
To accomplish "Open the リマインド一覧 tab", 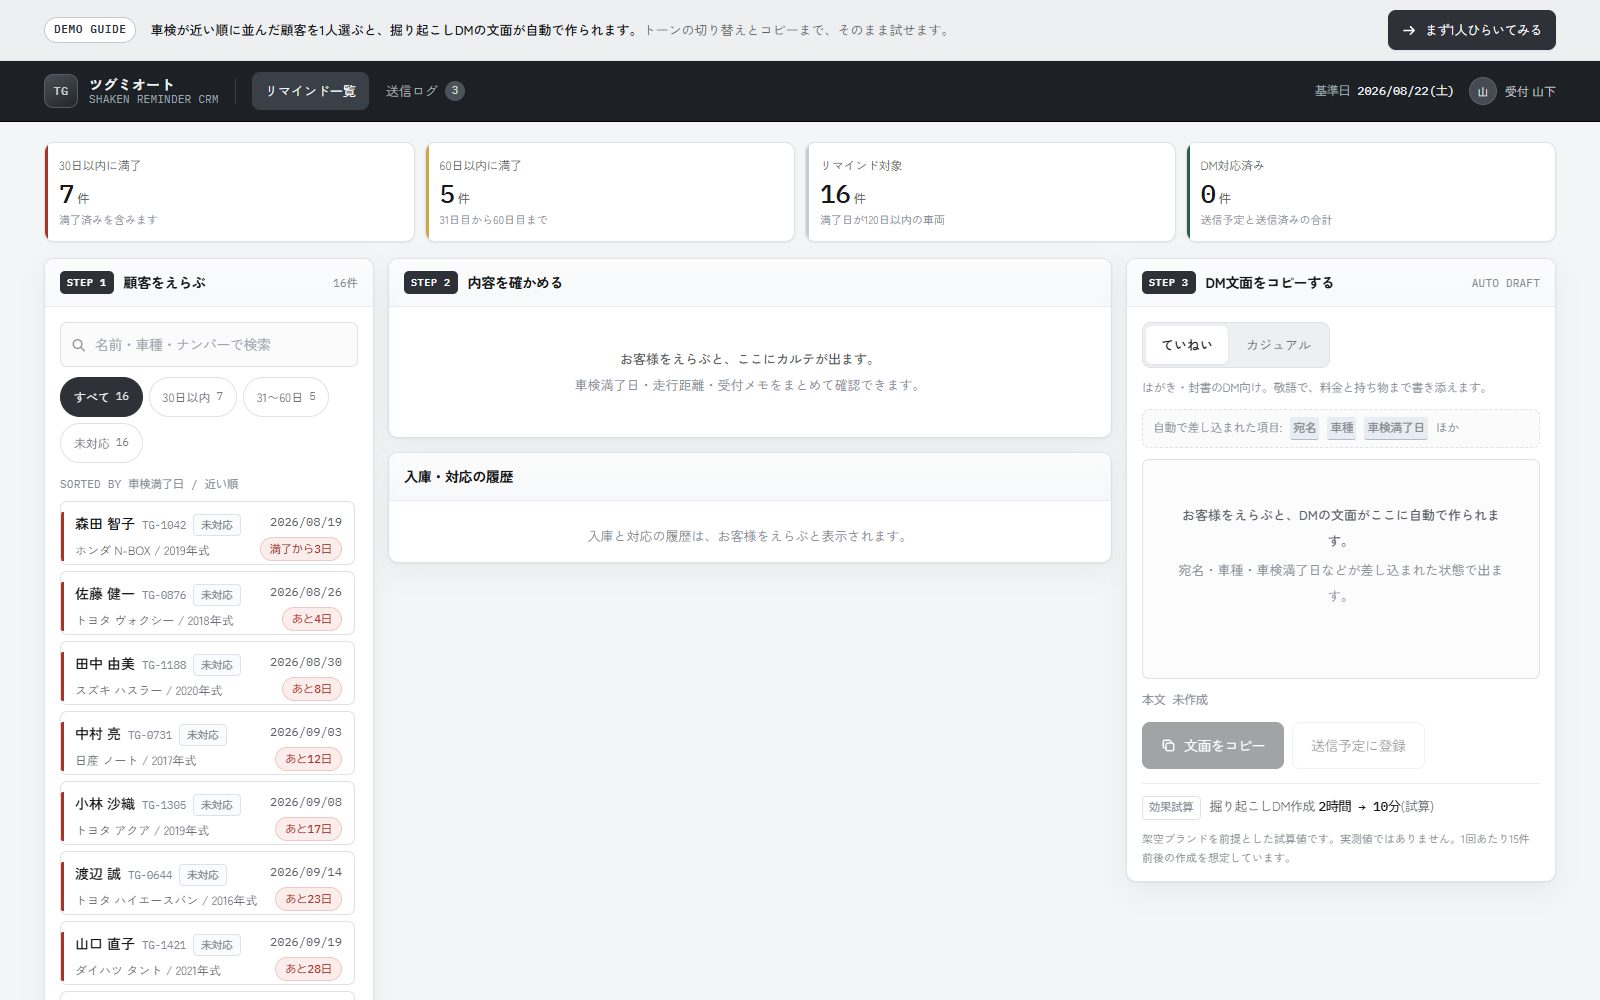I will click(310, 91).
